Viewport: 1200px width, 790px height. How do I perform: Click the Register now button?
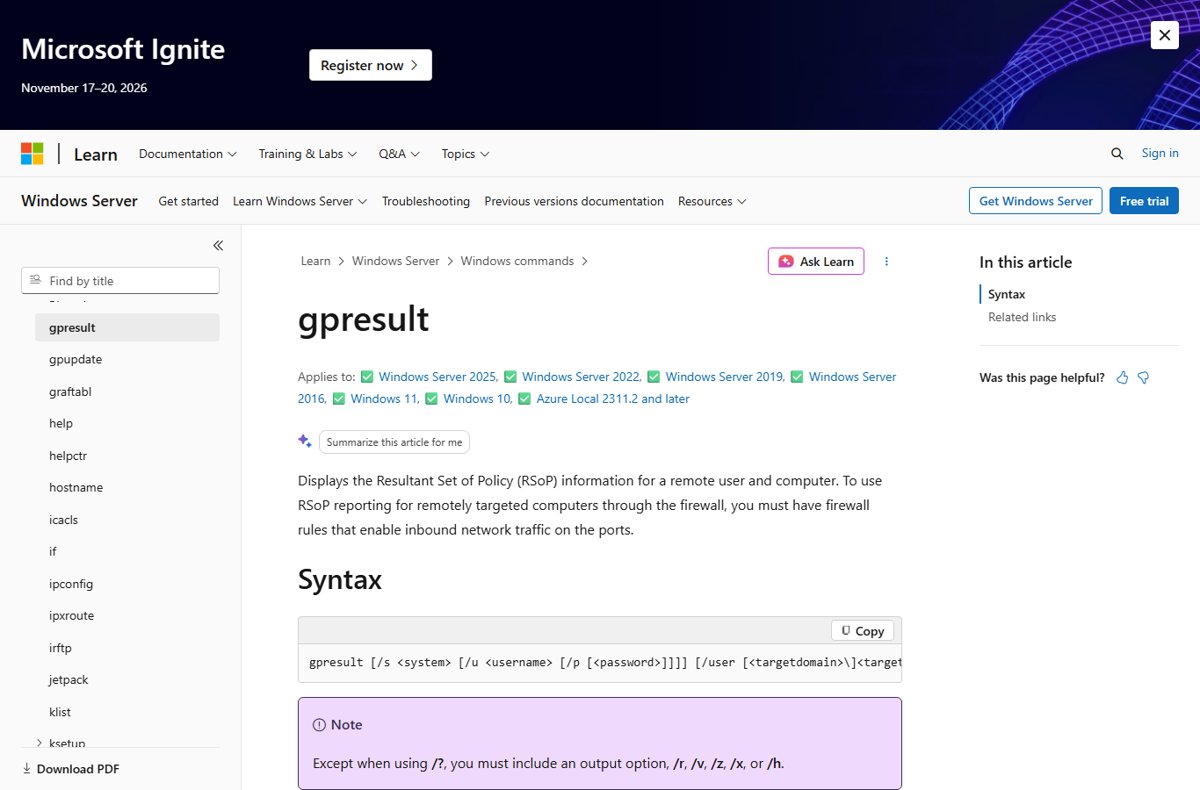click(370, 65)
